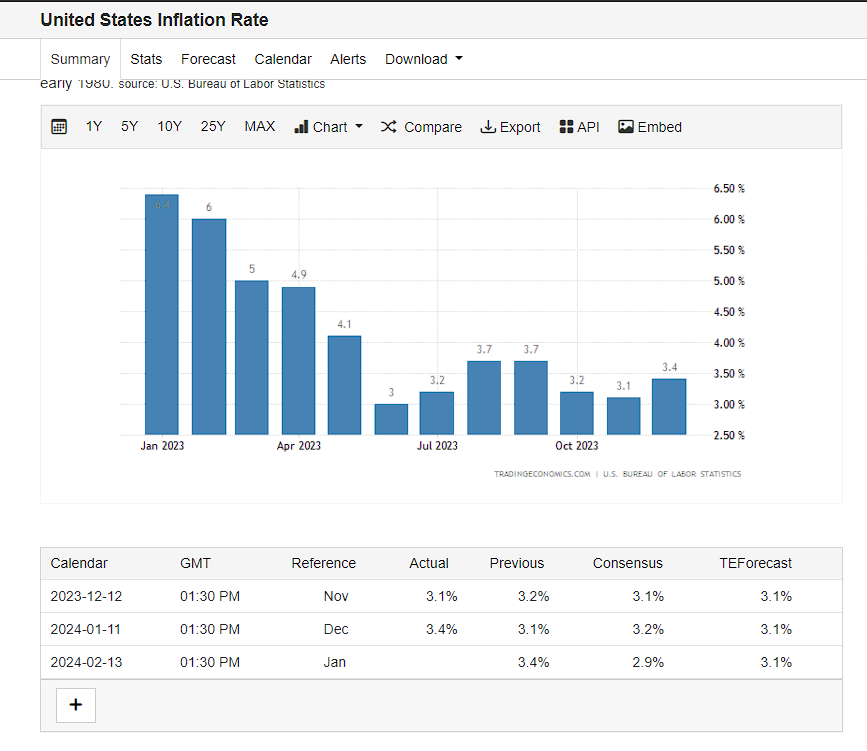This screenshot has height=751, width=867.
Task: Select the Summary tab
Action: pos(80,59)
